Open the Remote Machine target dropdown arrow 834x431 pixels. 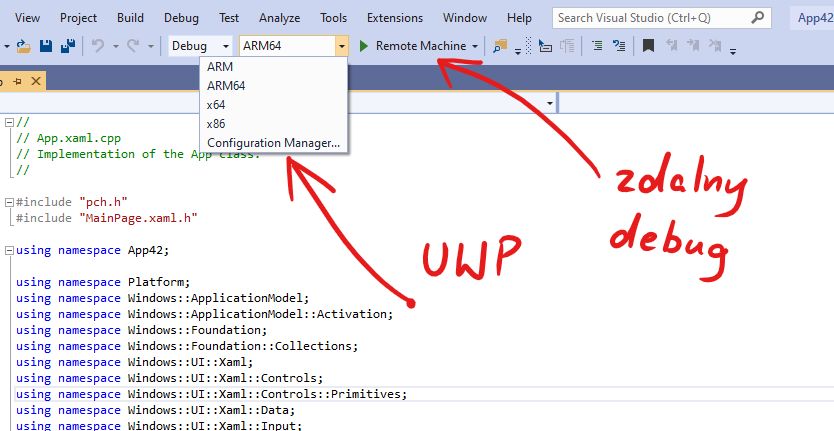(x=475, y=47)
